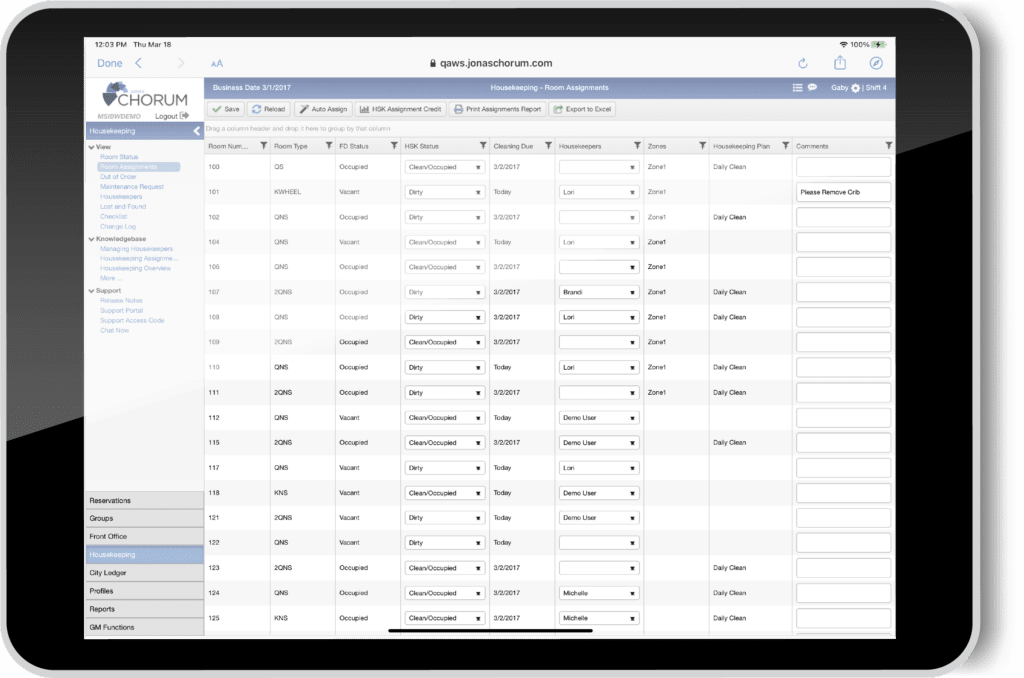1024x678 pixels.
Task: Open the HSK Status column filter
Action: tap(483, 146)
